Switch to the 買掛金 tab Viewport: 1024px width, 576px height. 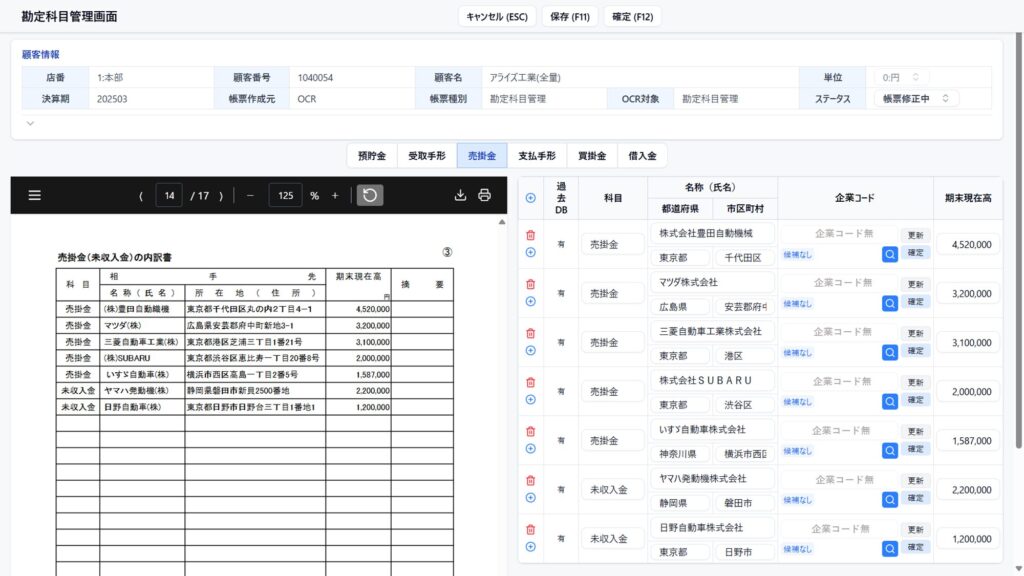pos(592,155)
